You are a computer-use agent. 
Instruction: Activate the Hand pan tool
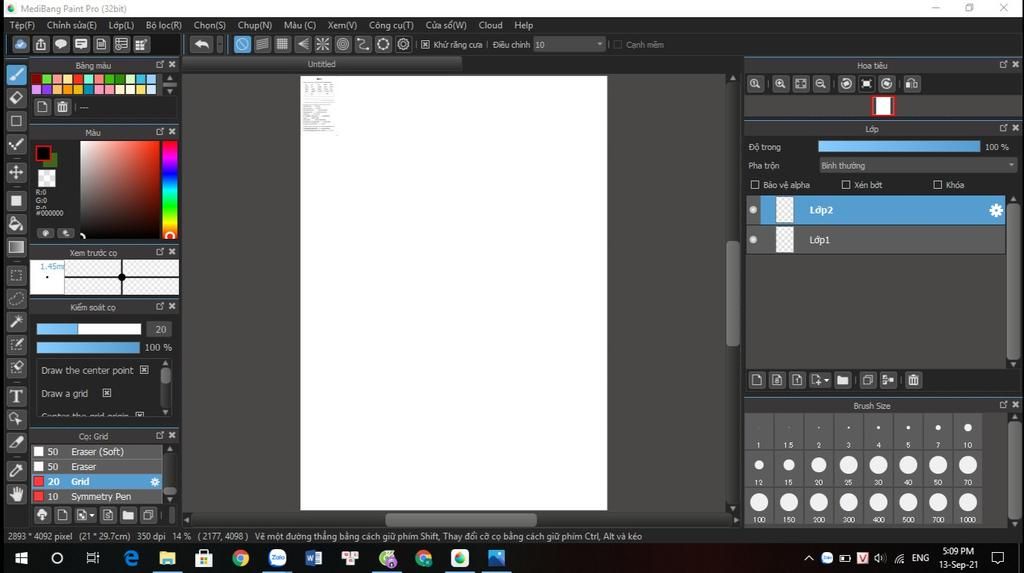tap(16, 494)
